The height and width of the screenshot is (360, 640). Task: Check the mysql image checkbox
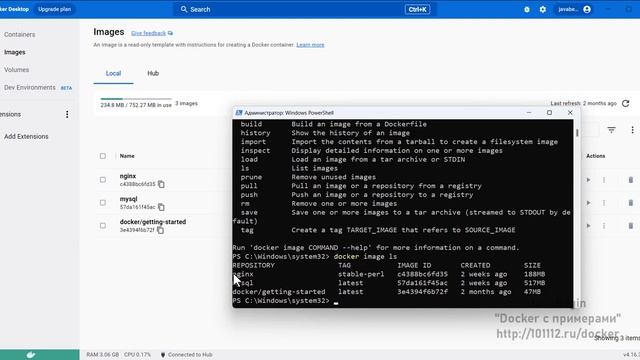(x=102, y=202)
